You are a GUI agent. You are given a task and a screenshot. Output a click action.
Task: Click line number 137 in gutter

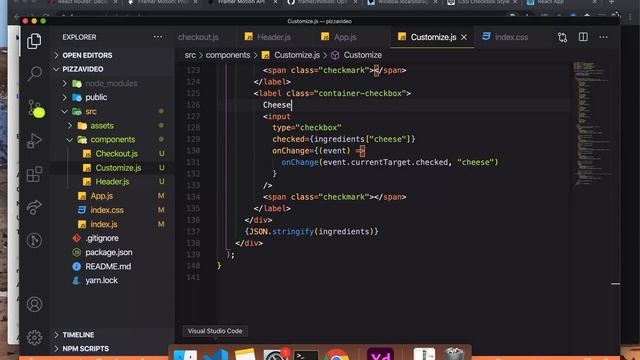tap(193, 231)
